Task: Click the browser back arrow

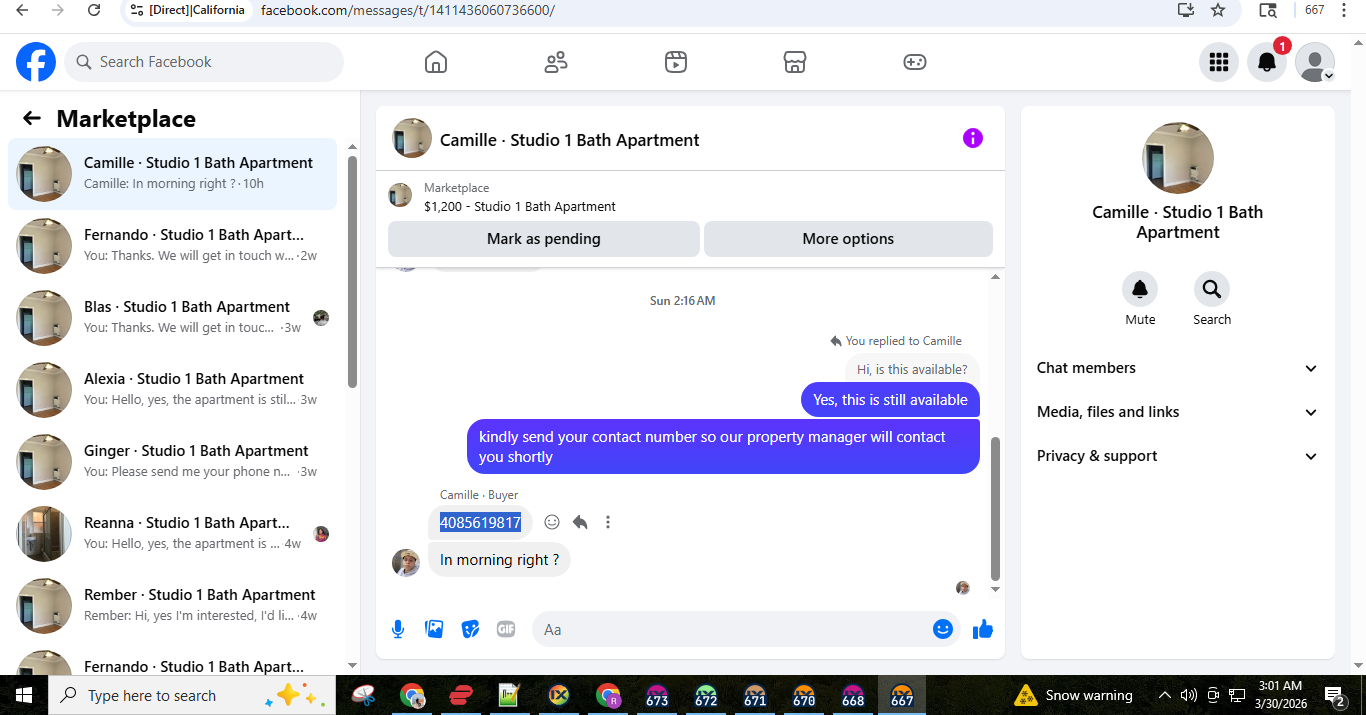Action: tap(22, 10)
